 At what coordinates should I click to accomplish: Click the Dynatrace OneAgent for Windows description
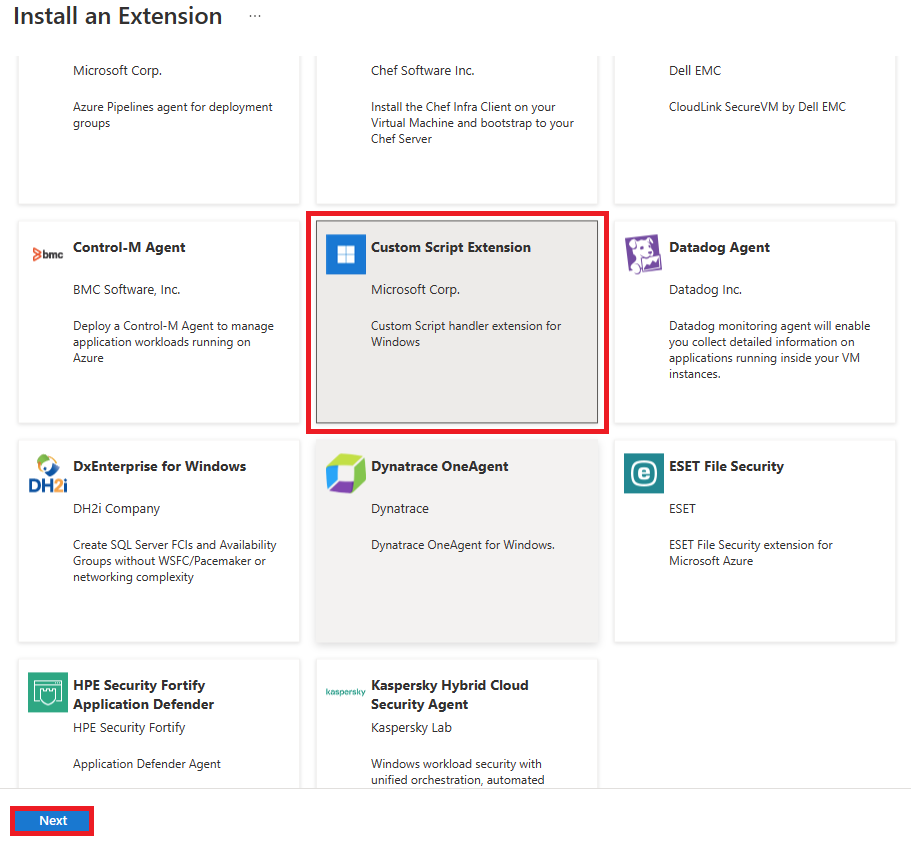click(463, 545)
